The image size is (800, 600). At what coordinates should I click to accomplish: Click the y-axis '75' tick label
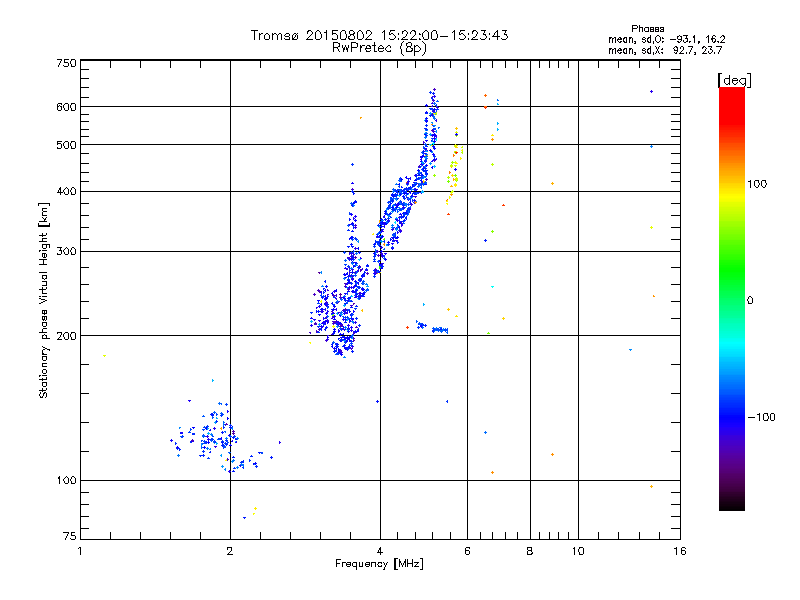coord(70,536)
